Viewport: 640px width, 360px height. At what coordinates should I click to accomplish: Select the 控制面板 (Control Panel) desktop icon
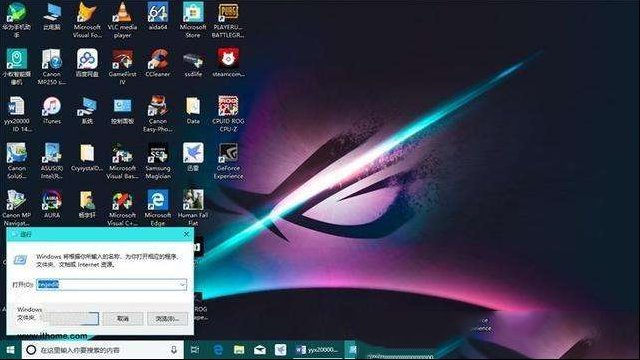[x=122, y=111]
